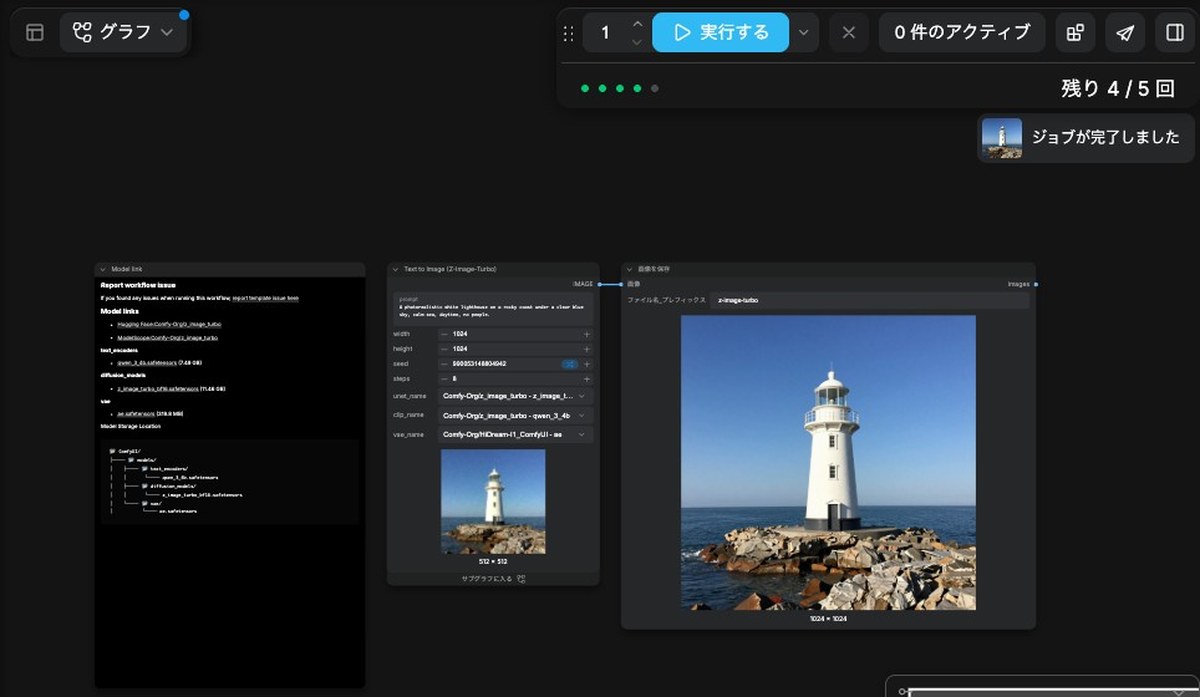Open the グラフ view dropdown
1200x697 pixels.
[x=123, y=32]
